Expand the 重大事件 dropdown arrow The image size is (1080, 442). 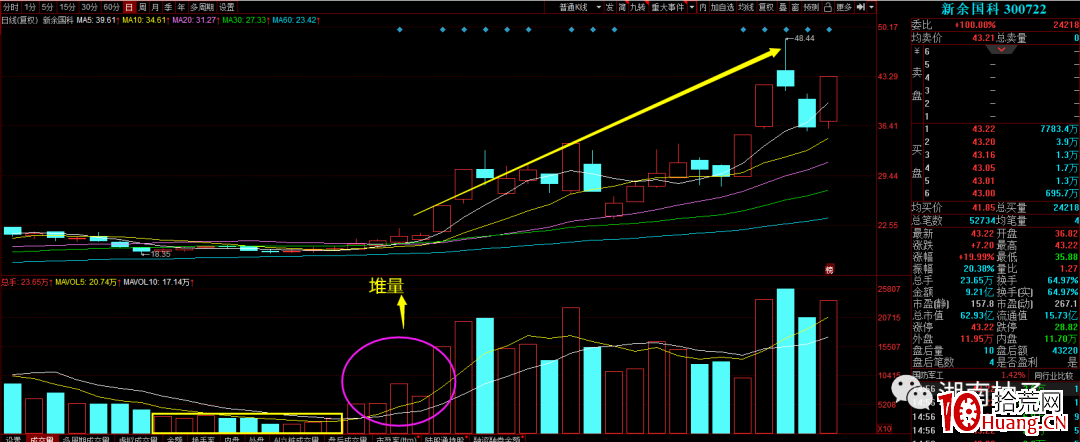click(x=692, y=8)
